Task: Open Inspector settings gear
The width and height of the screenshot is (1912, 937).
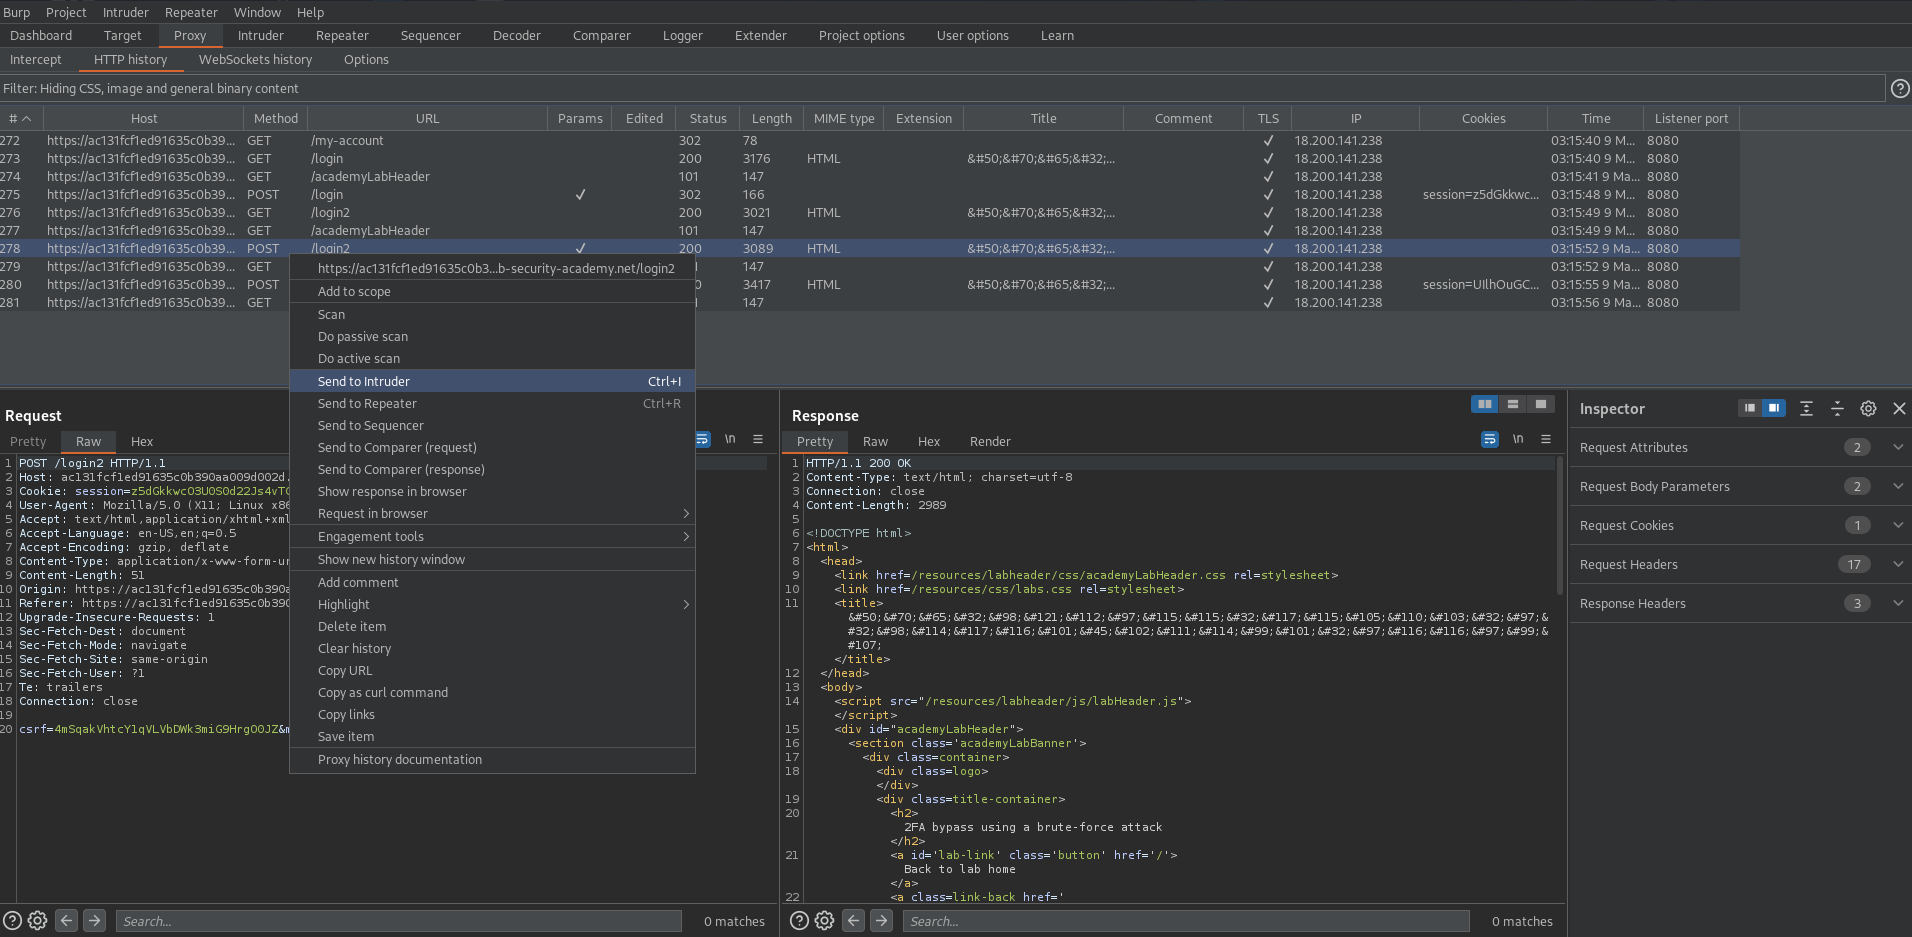Action: (x=1868, y=408)
